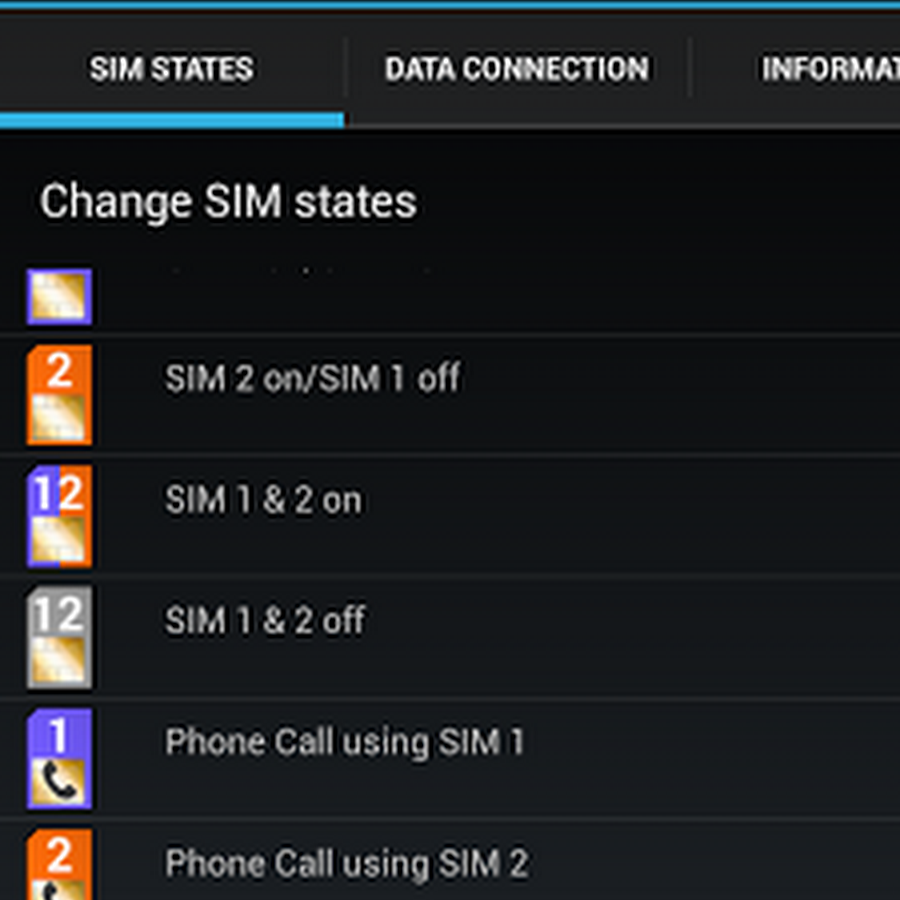This screenshot has height=900, width=900.
Task: Click the purple-orange 12 dual SIM icon
Action: (59, 516)
